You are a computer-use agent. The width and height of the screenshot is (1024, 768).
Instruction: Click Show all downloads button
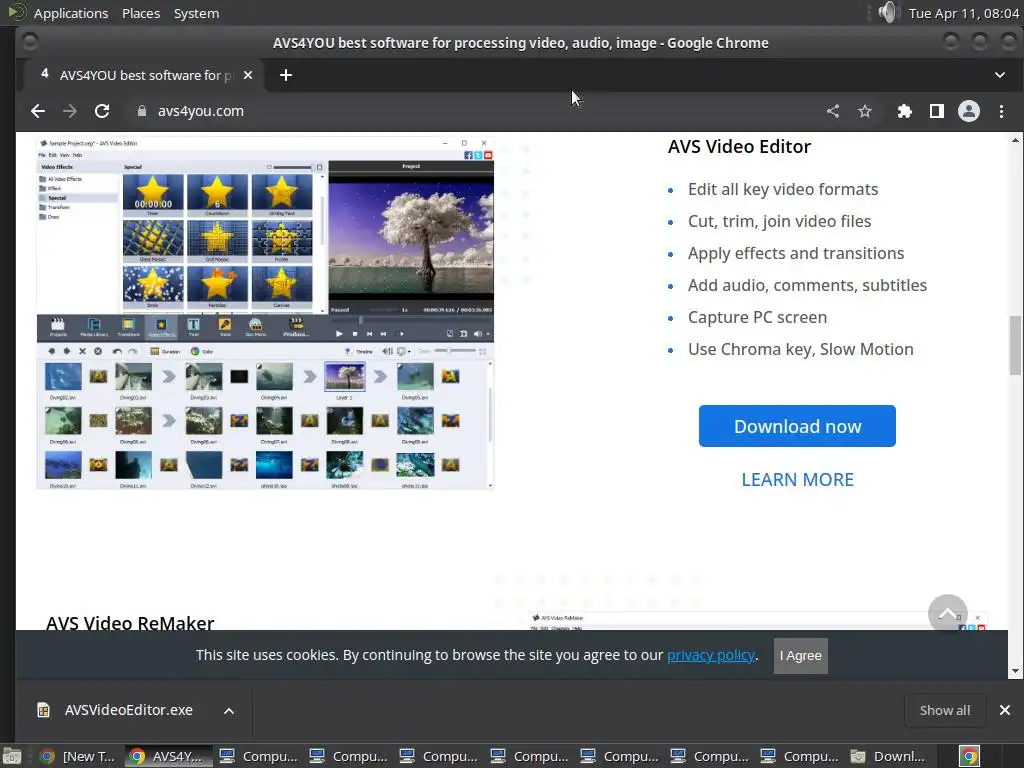coord(944,710)
